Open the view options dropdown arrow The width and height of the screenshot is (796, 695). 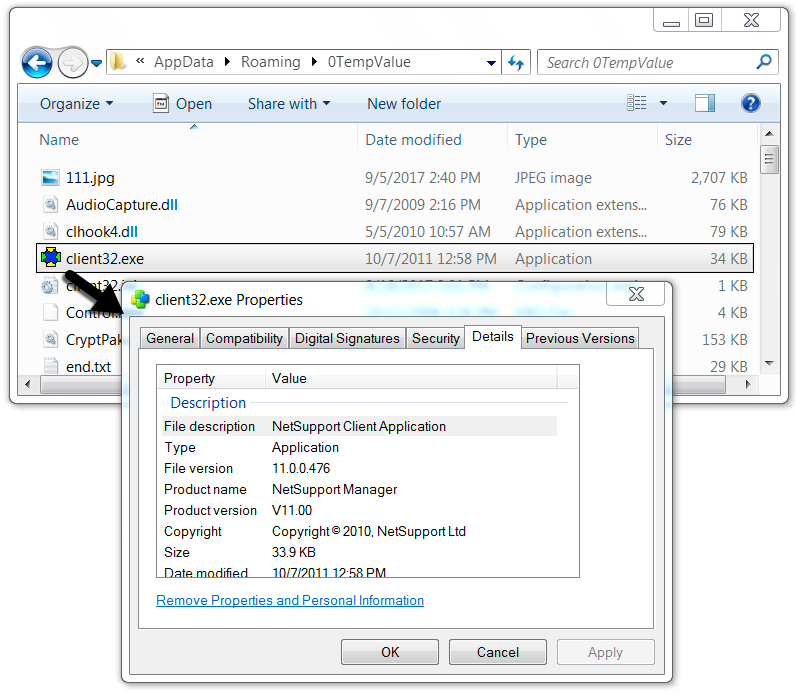point(663,103)
